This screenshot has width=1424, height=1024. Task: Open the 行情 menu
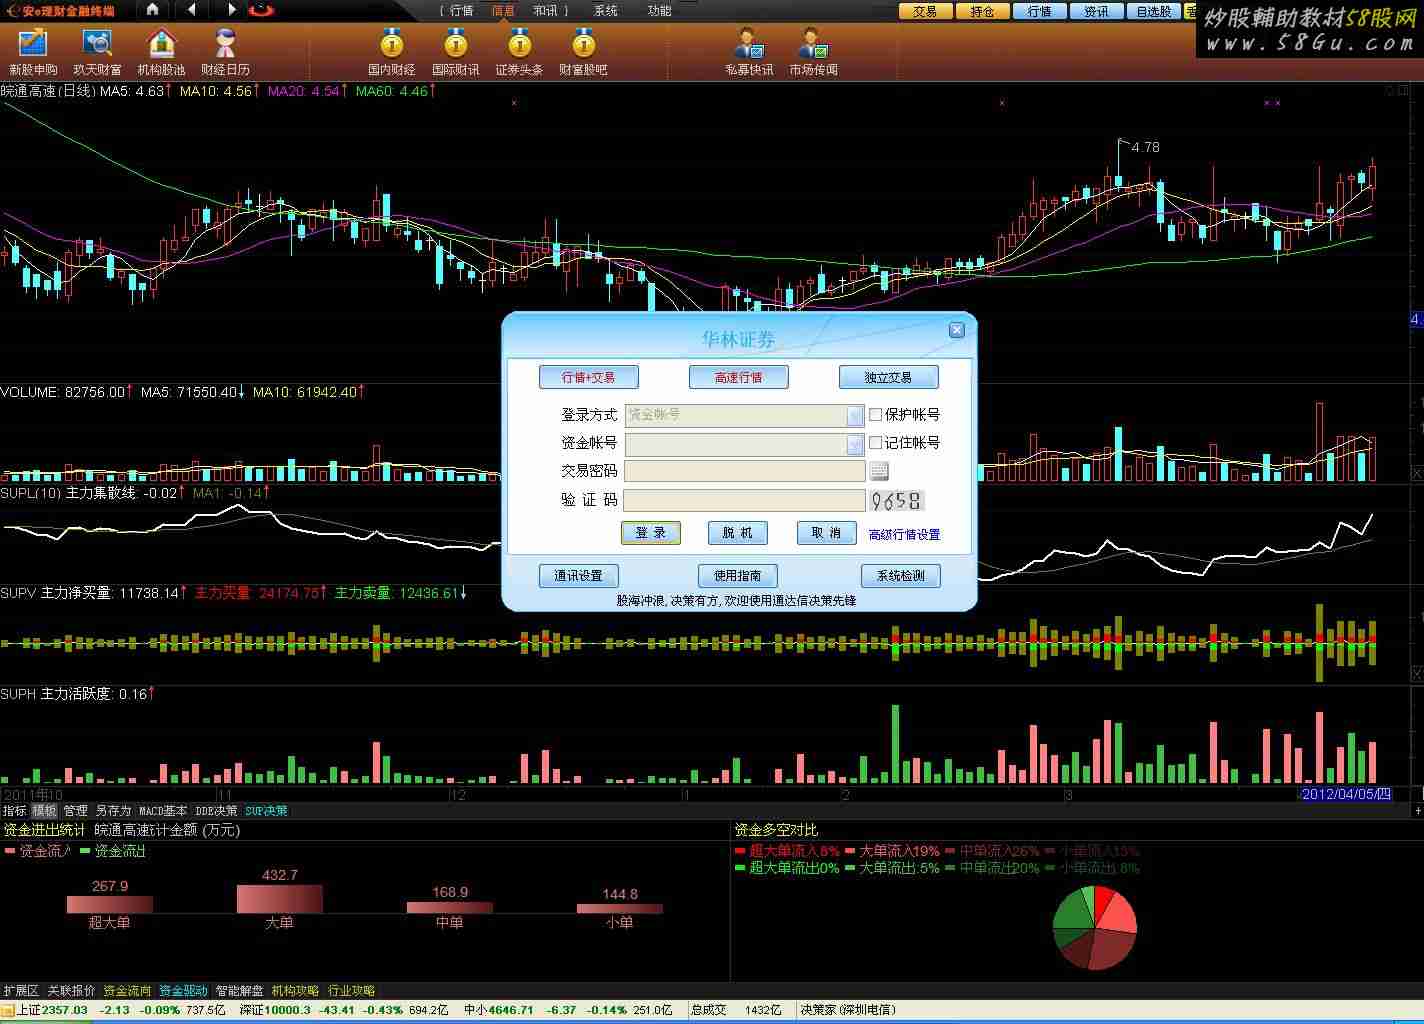(x=461, y=11)
